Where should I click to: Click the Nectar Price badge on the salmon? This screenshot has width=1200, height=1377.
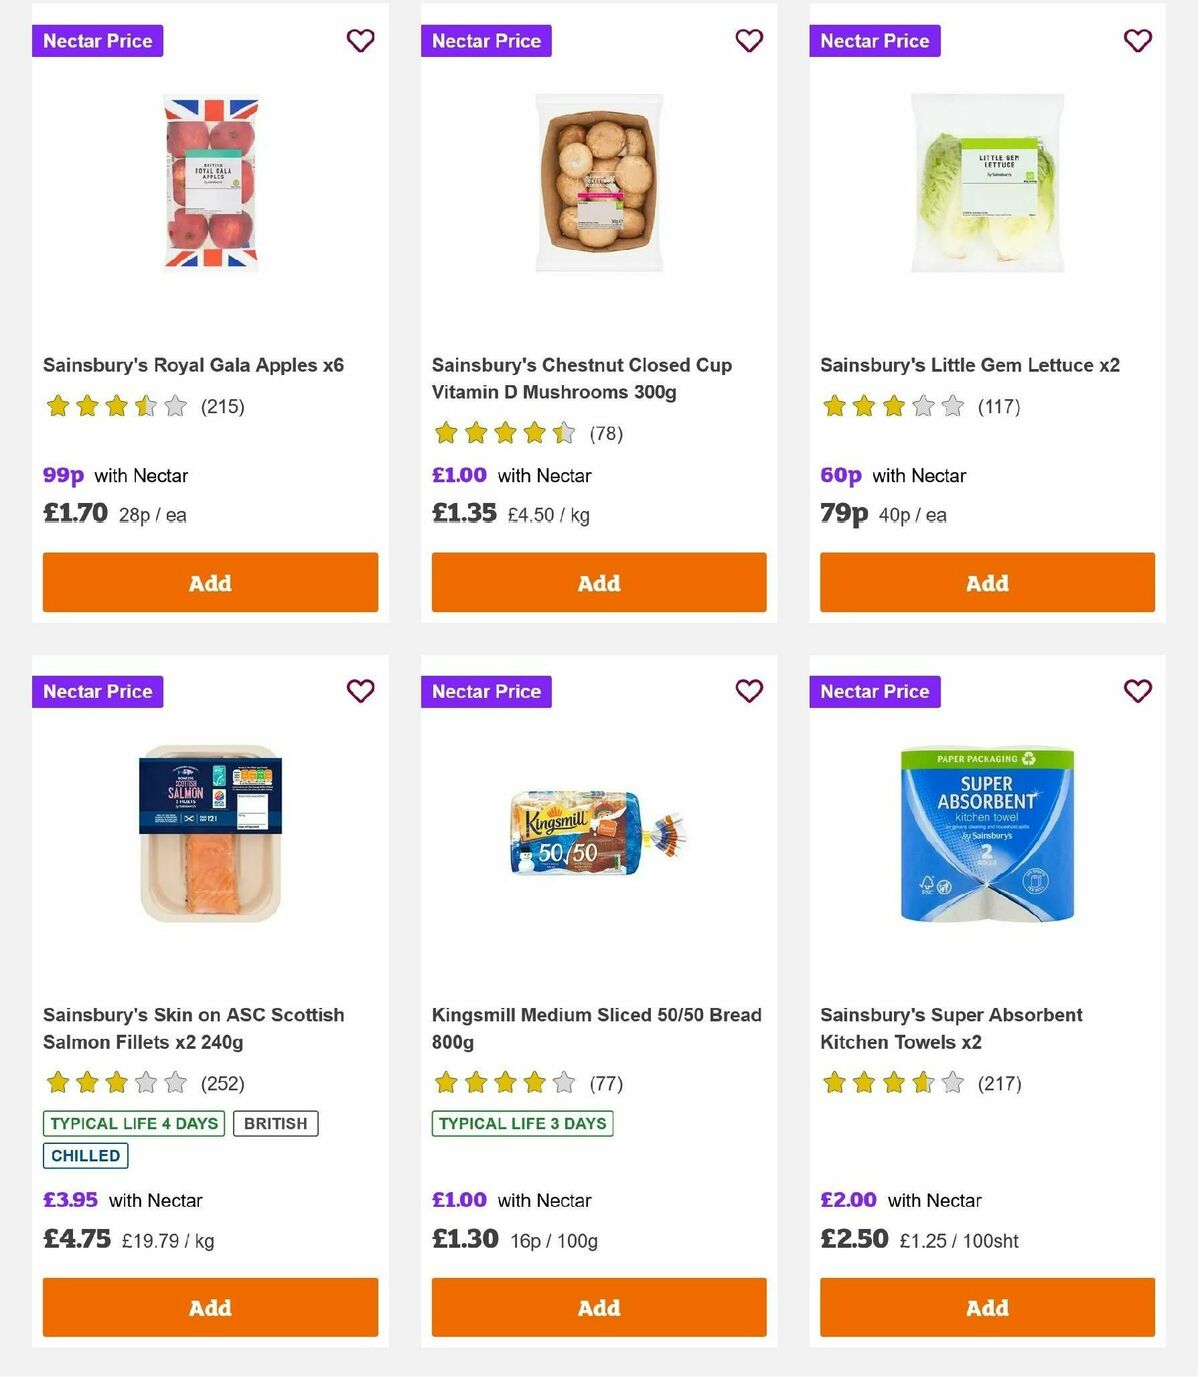coord(97,691)
